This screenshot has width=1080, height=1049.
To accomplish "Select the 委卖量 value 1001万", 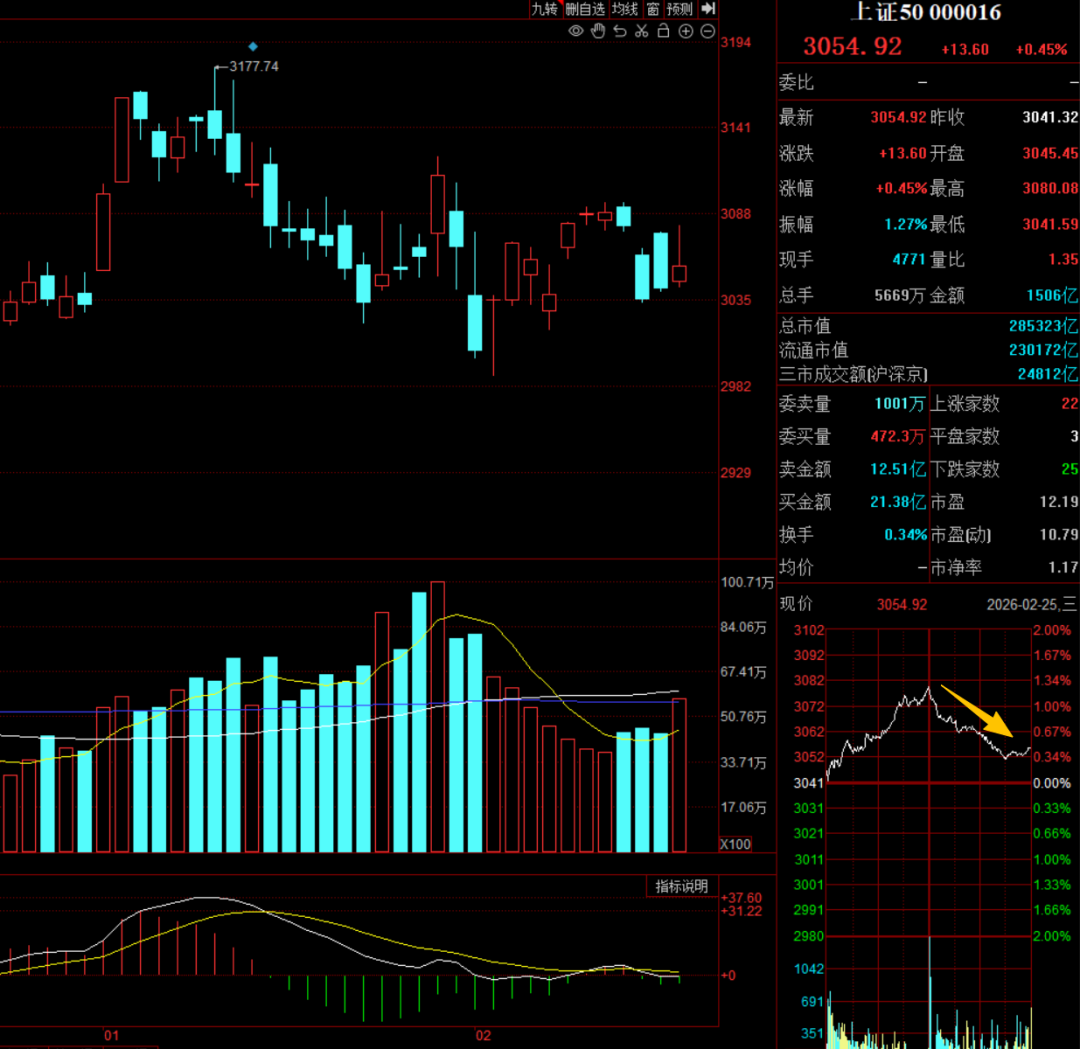I will click(x=900, y=404).
